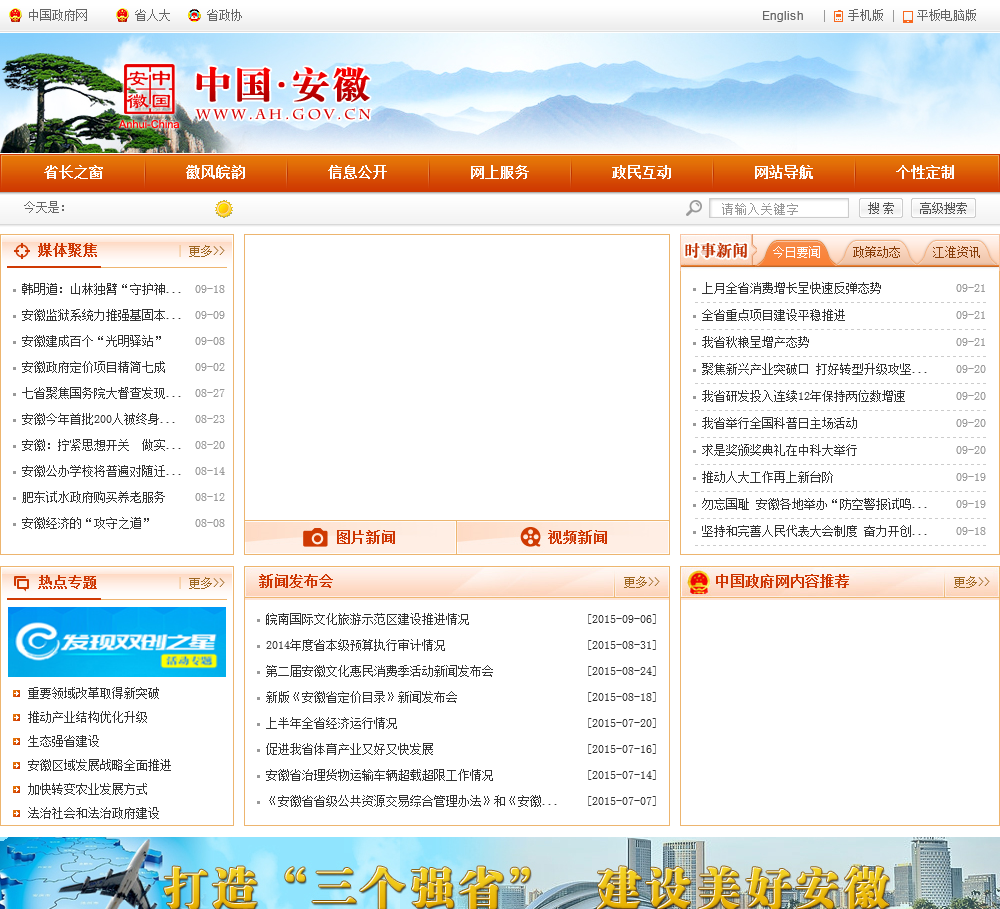Click the sunny weather icon
Viewport: 1000px width, 909px height.
coord(224,209)
